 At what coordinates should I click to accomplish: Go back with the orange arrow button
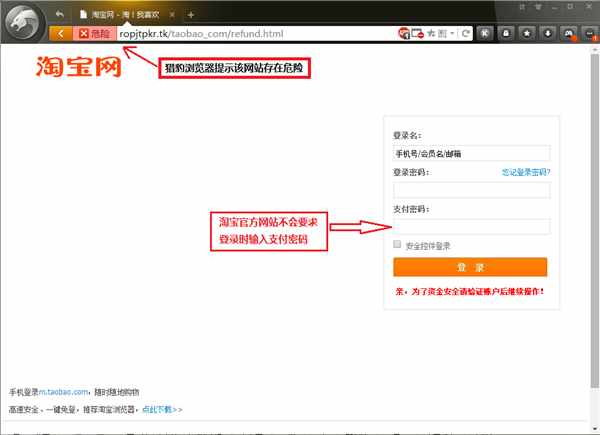click(61, 34)
